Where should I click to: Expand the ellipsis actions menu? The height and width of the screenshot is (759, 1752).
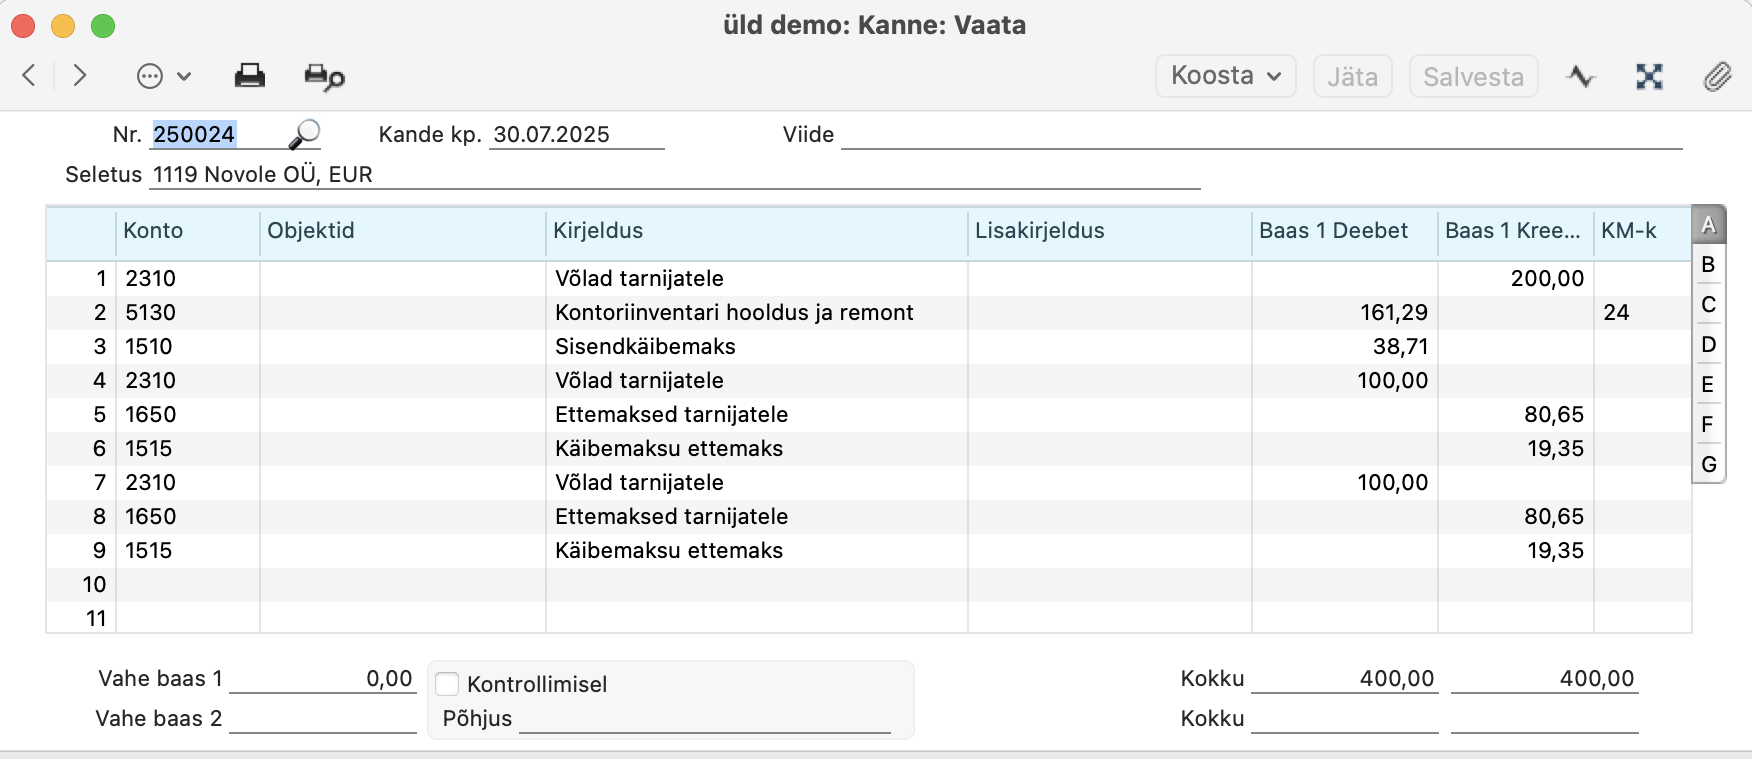[x=163, y=76]
